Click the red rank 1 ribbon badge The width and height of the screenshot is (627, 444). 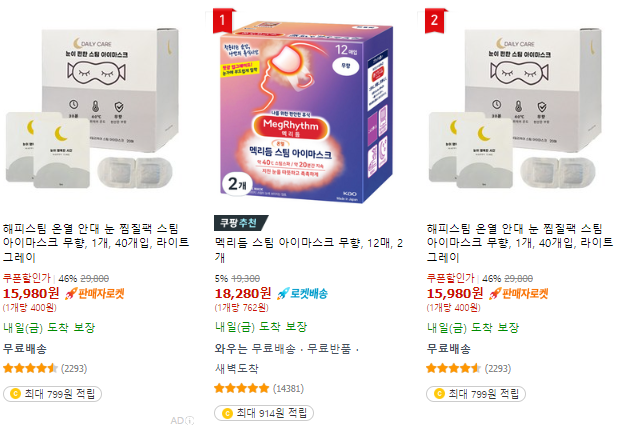point(223,20)
